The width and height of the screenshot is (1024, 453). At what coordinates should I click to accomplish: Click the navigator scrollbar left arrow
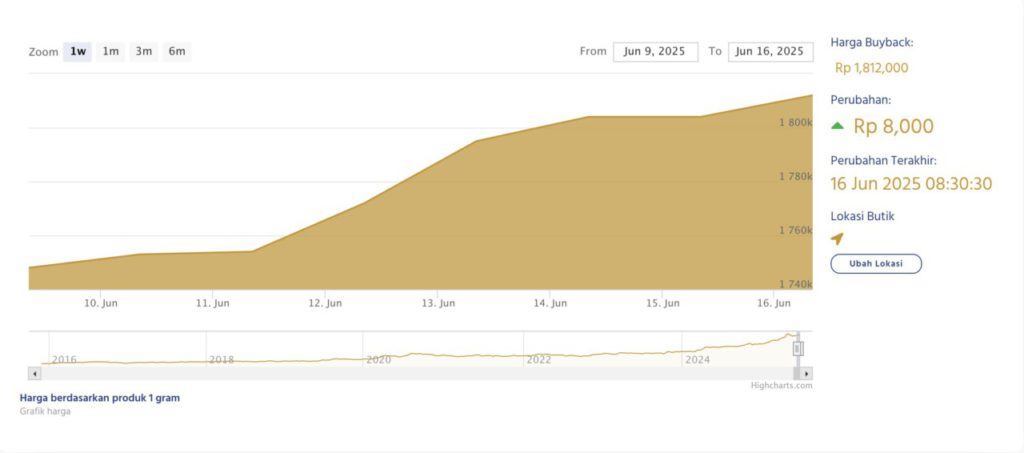tap(34, 373)
